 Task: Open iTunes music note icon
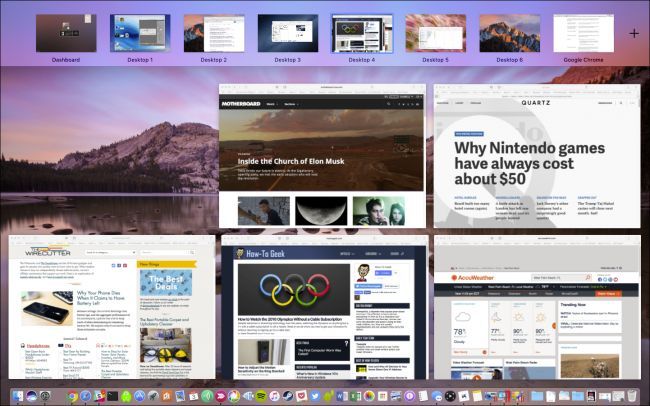(274, 396)
